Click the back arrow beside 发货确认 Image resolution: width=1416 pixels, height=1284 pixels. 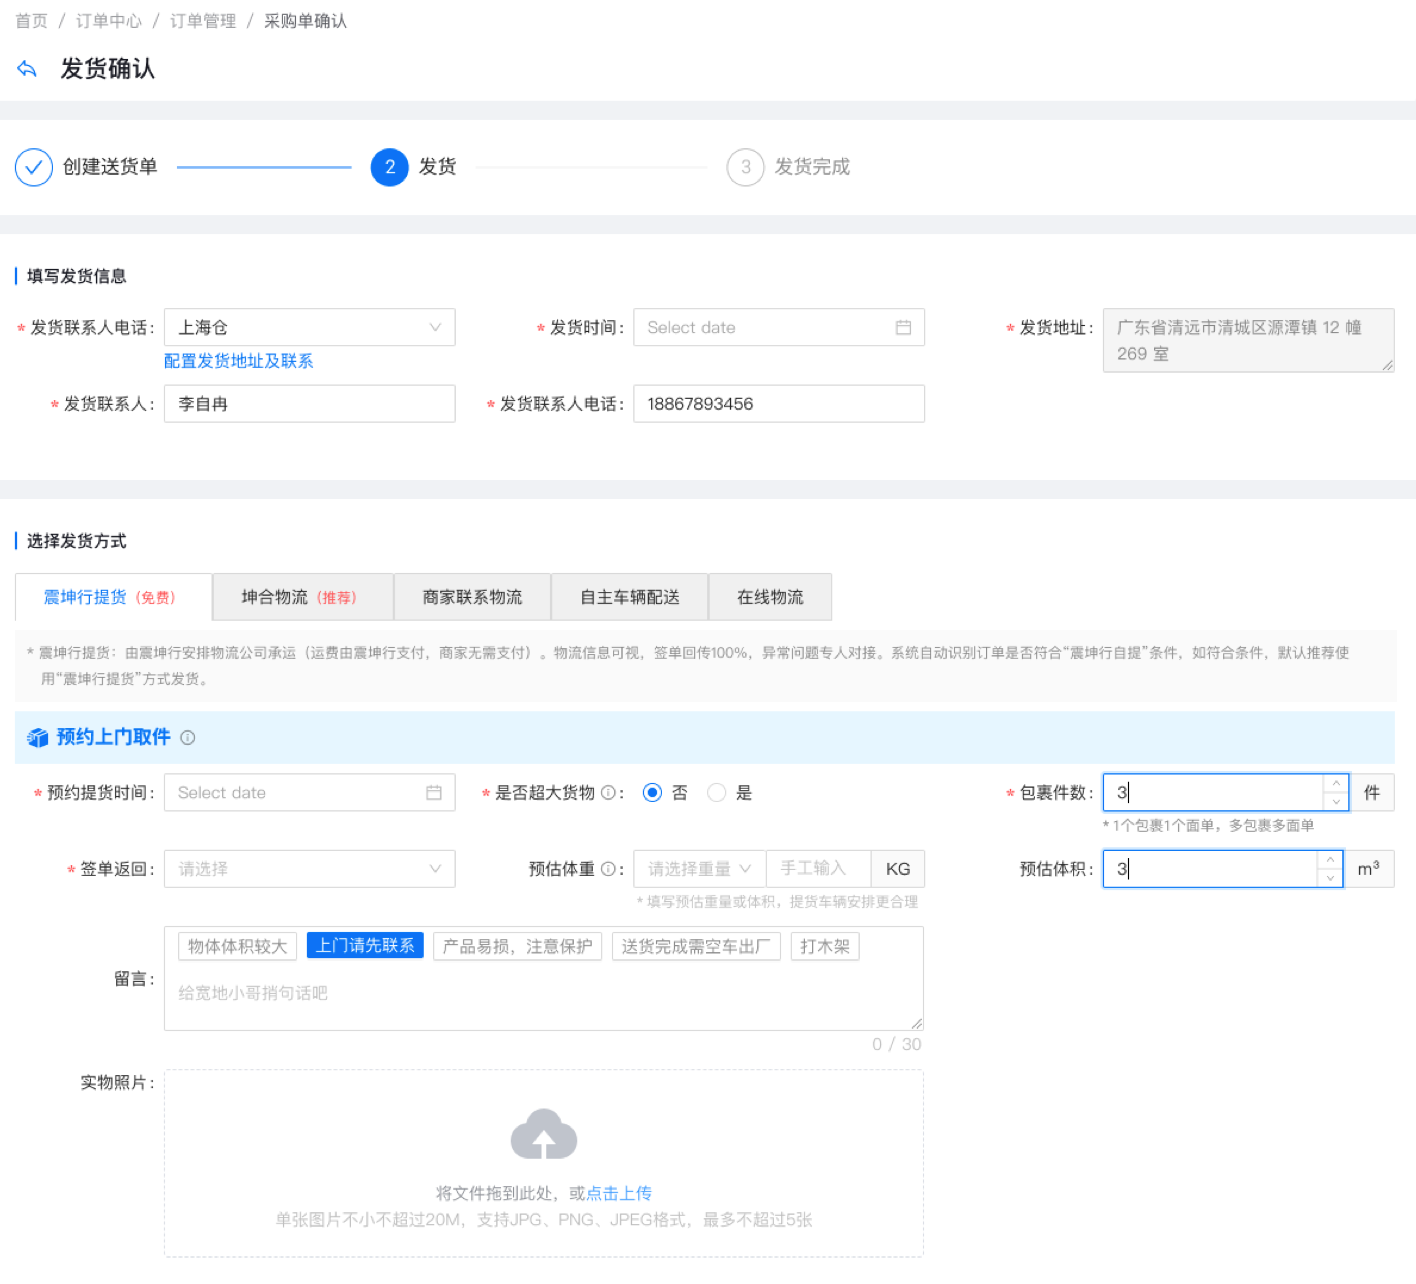pos(27,69)
